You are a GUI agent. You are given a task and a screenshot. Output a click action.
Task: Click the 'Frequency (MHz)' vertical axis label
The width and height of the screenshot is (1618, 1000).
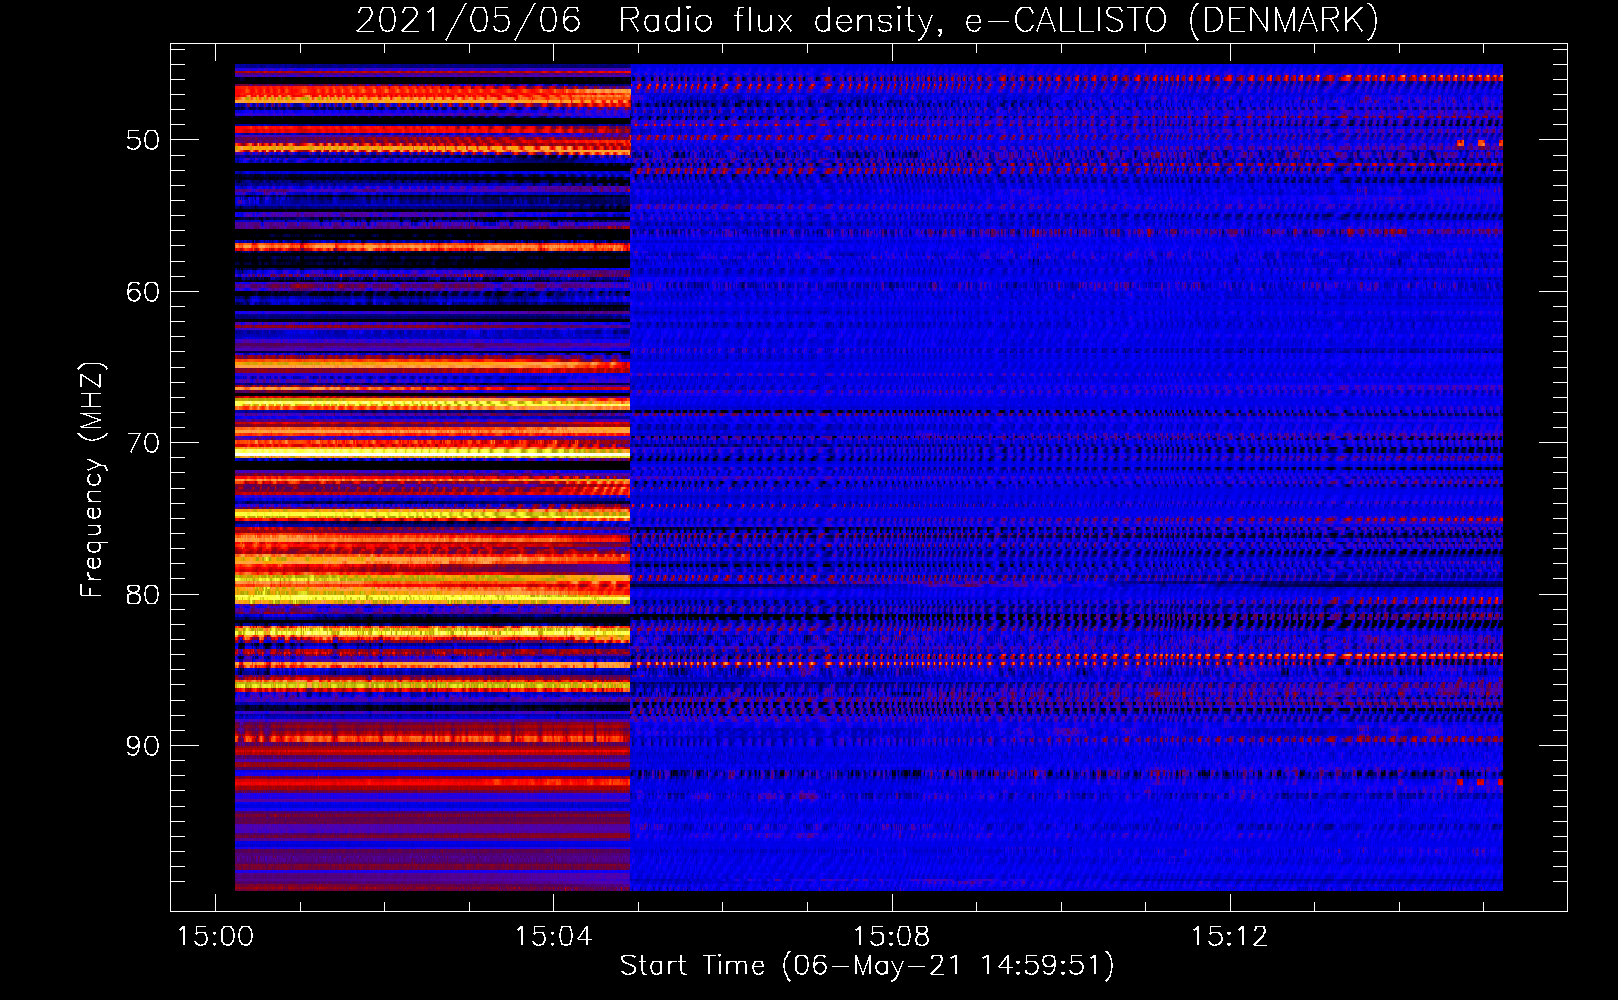click(x=91, y=480)
